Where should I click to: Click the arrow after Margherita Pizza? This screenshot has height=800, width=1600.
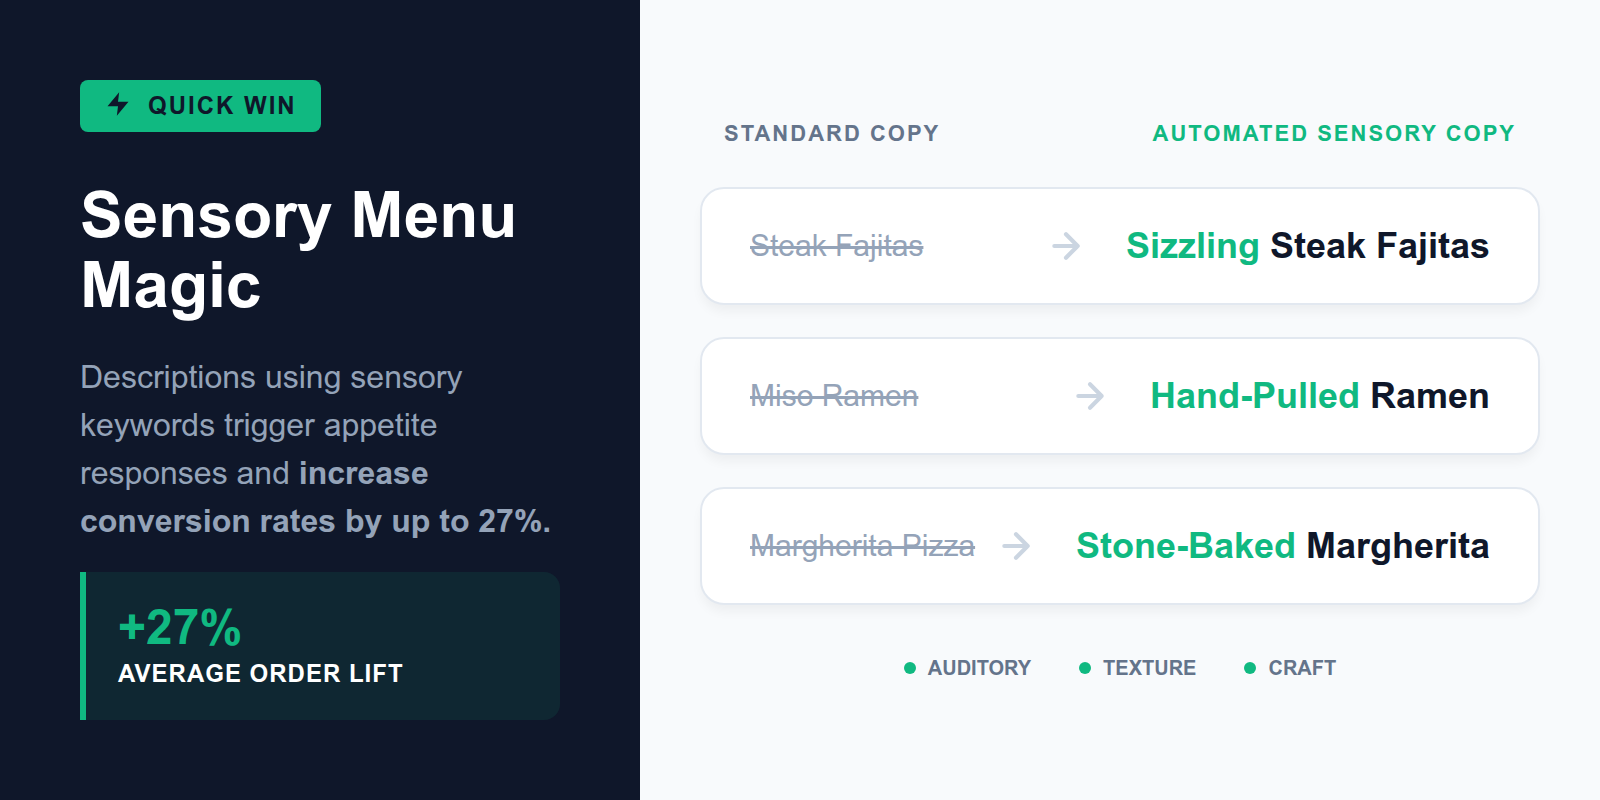point(1016,546)
